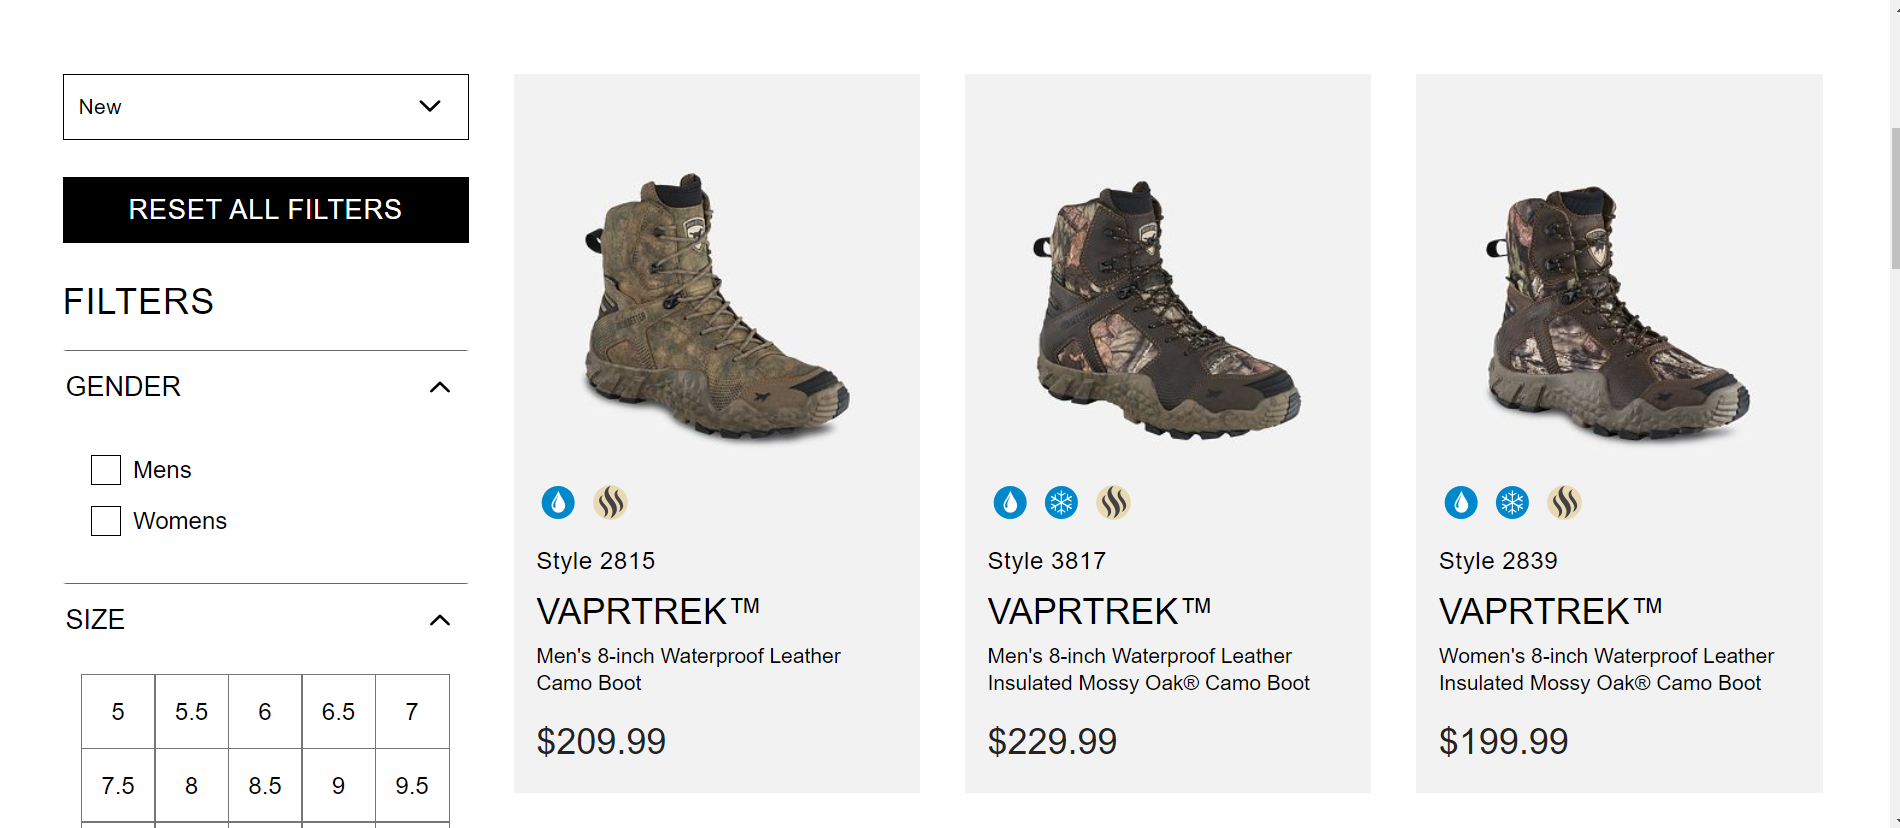This screenshot has width=1900, height=828.
Task: Click the insulated snowflake icon on Style 2839
Action: point(1514,503)
